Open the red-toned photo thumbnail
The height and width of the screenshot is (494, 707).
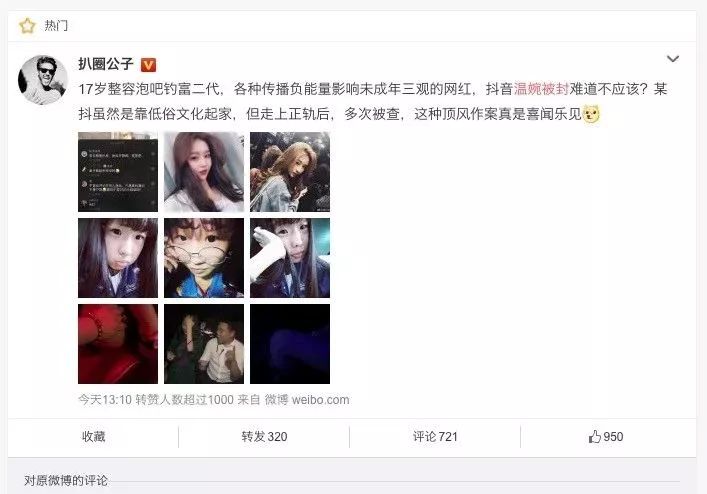[118, 344]
